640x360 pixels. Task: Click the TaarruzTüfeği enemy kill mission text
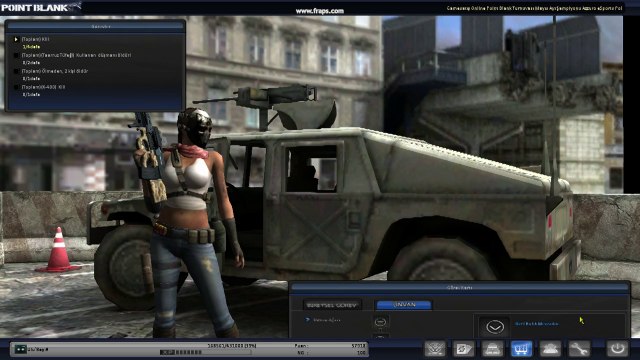(x=76, y=55)
